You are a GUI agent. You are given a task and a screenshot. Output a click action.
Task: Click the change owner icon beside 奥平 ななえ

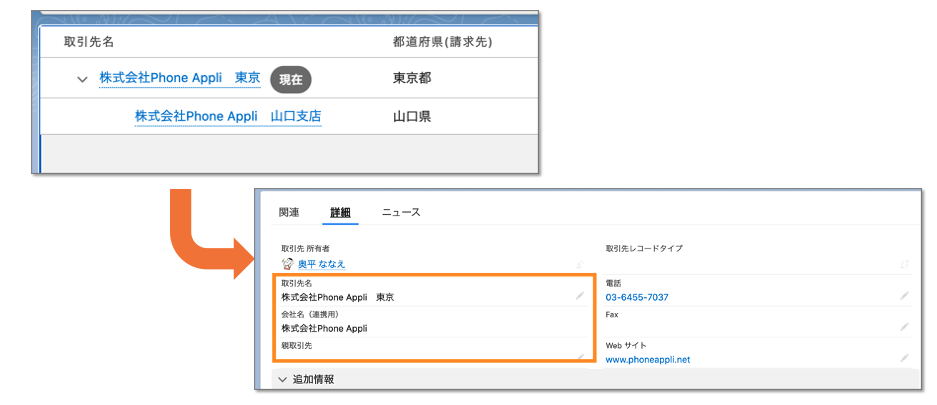click(x=580, y=264)
